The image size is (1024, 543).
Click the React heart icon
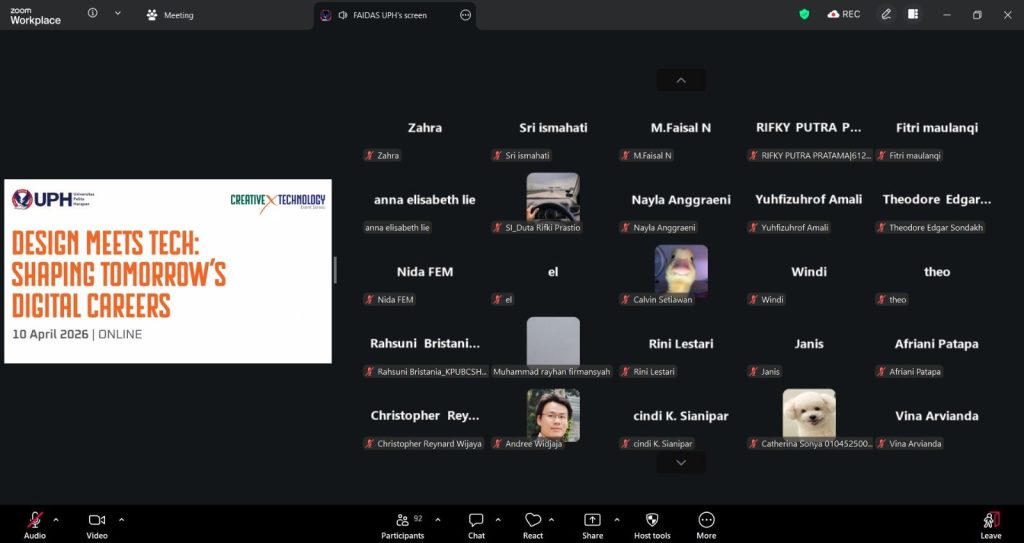click(x=533, y=520)
